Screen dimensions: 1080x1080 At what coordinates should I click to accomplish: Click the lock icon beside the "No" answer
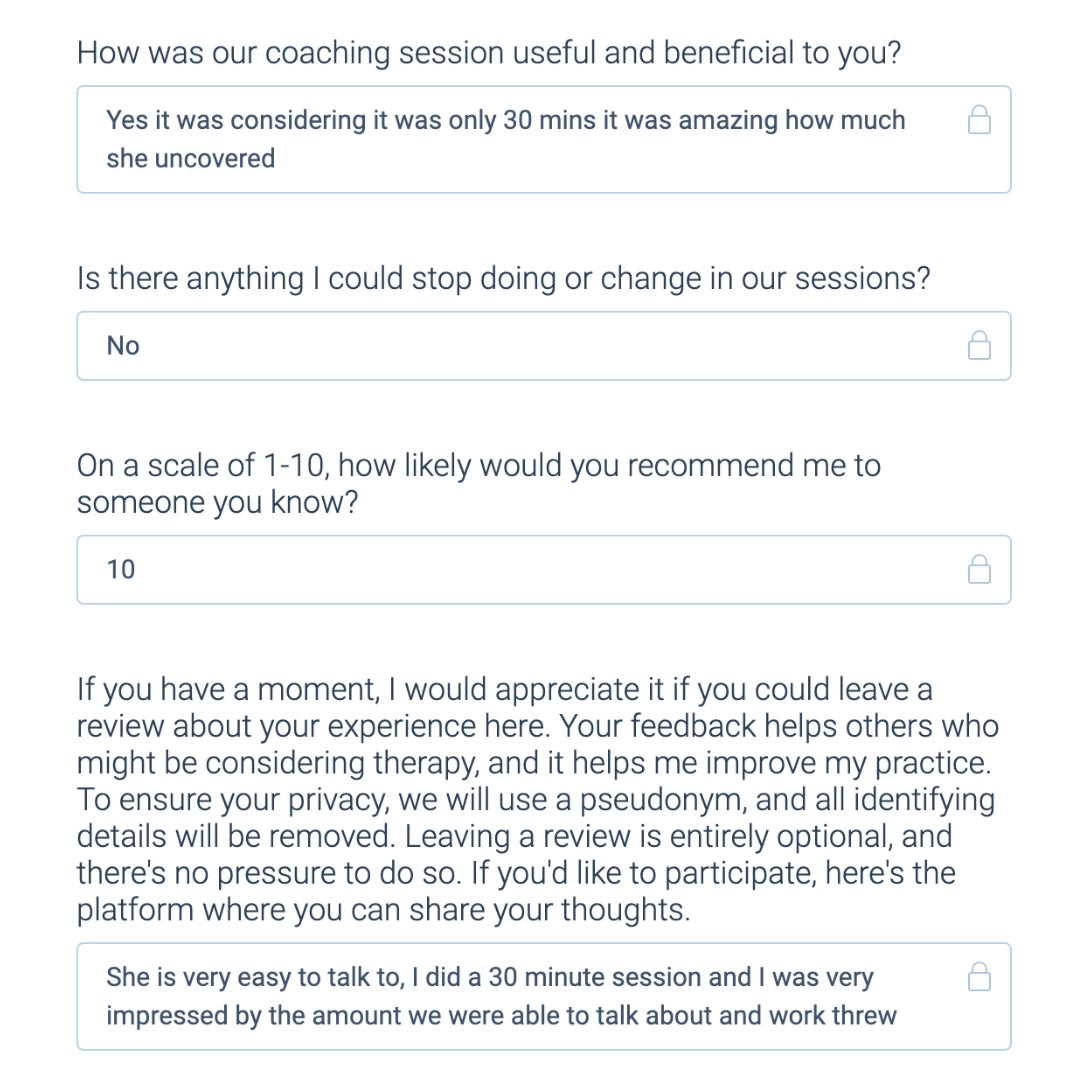(x=979, y=346)
